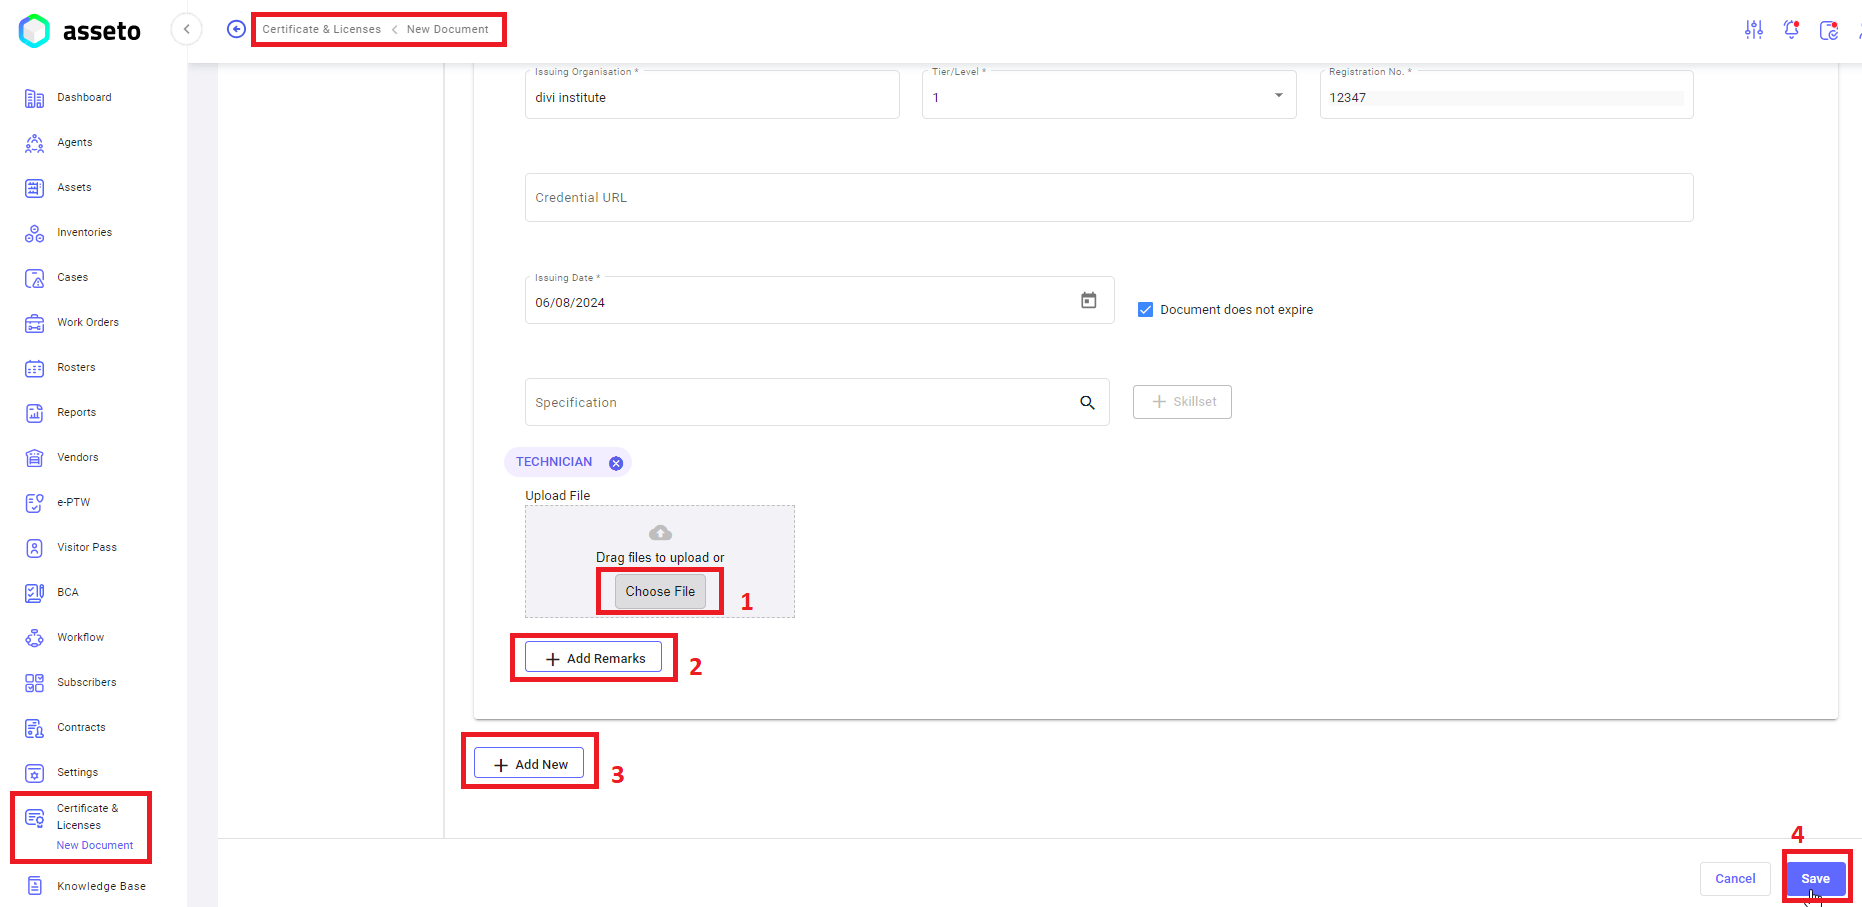This screenshot has height=907, width=1862.
Task: Select Visitor Pass in the sidebar menu
Action: tap(87, 548)
